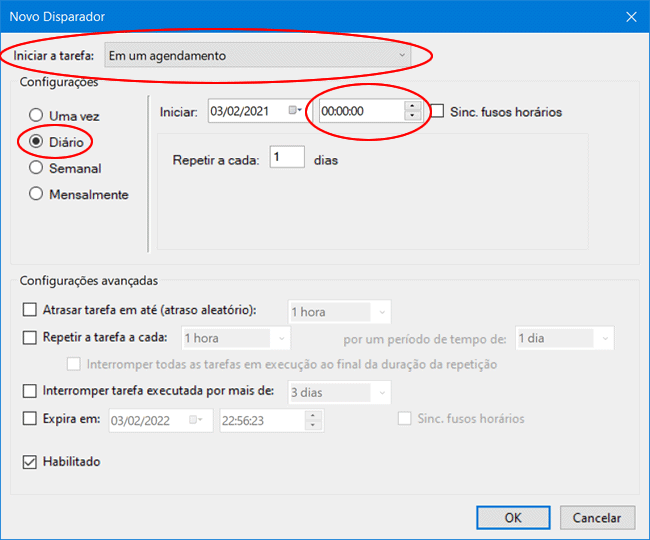Decrease Expira em time with down arrow
Image resolution: width=650 pixels, height=540 pixels.
(x=313, y=425)
